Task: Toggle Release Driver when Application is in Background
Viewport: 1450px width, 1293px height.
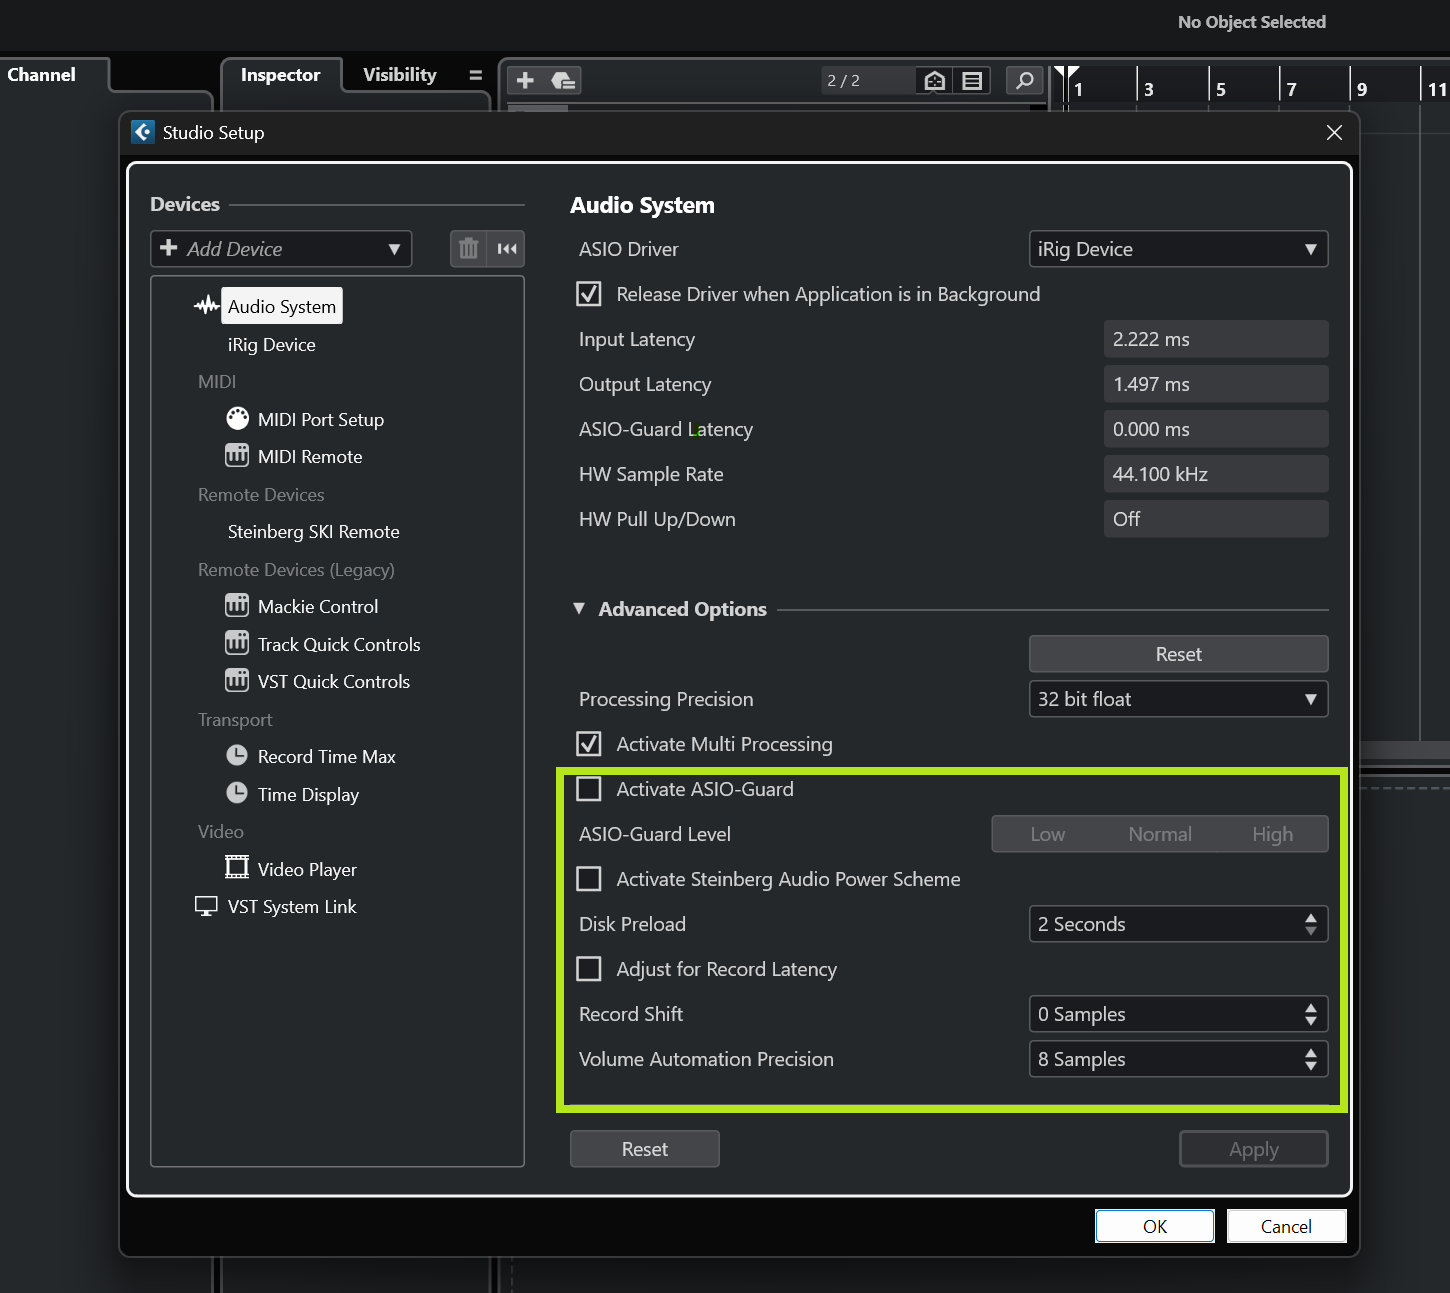Action: pyautogui.click(x=589, y=294)
